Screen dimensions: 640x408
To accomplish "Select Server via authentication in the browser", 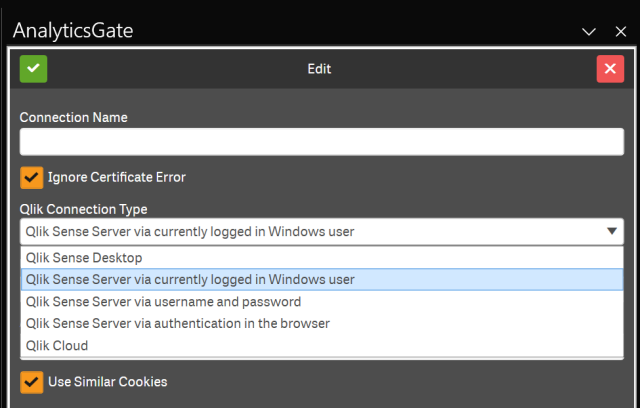I will tap(177, 324).
